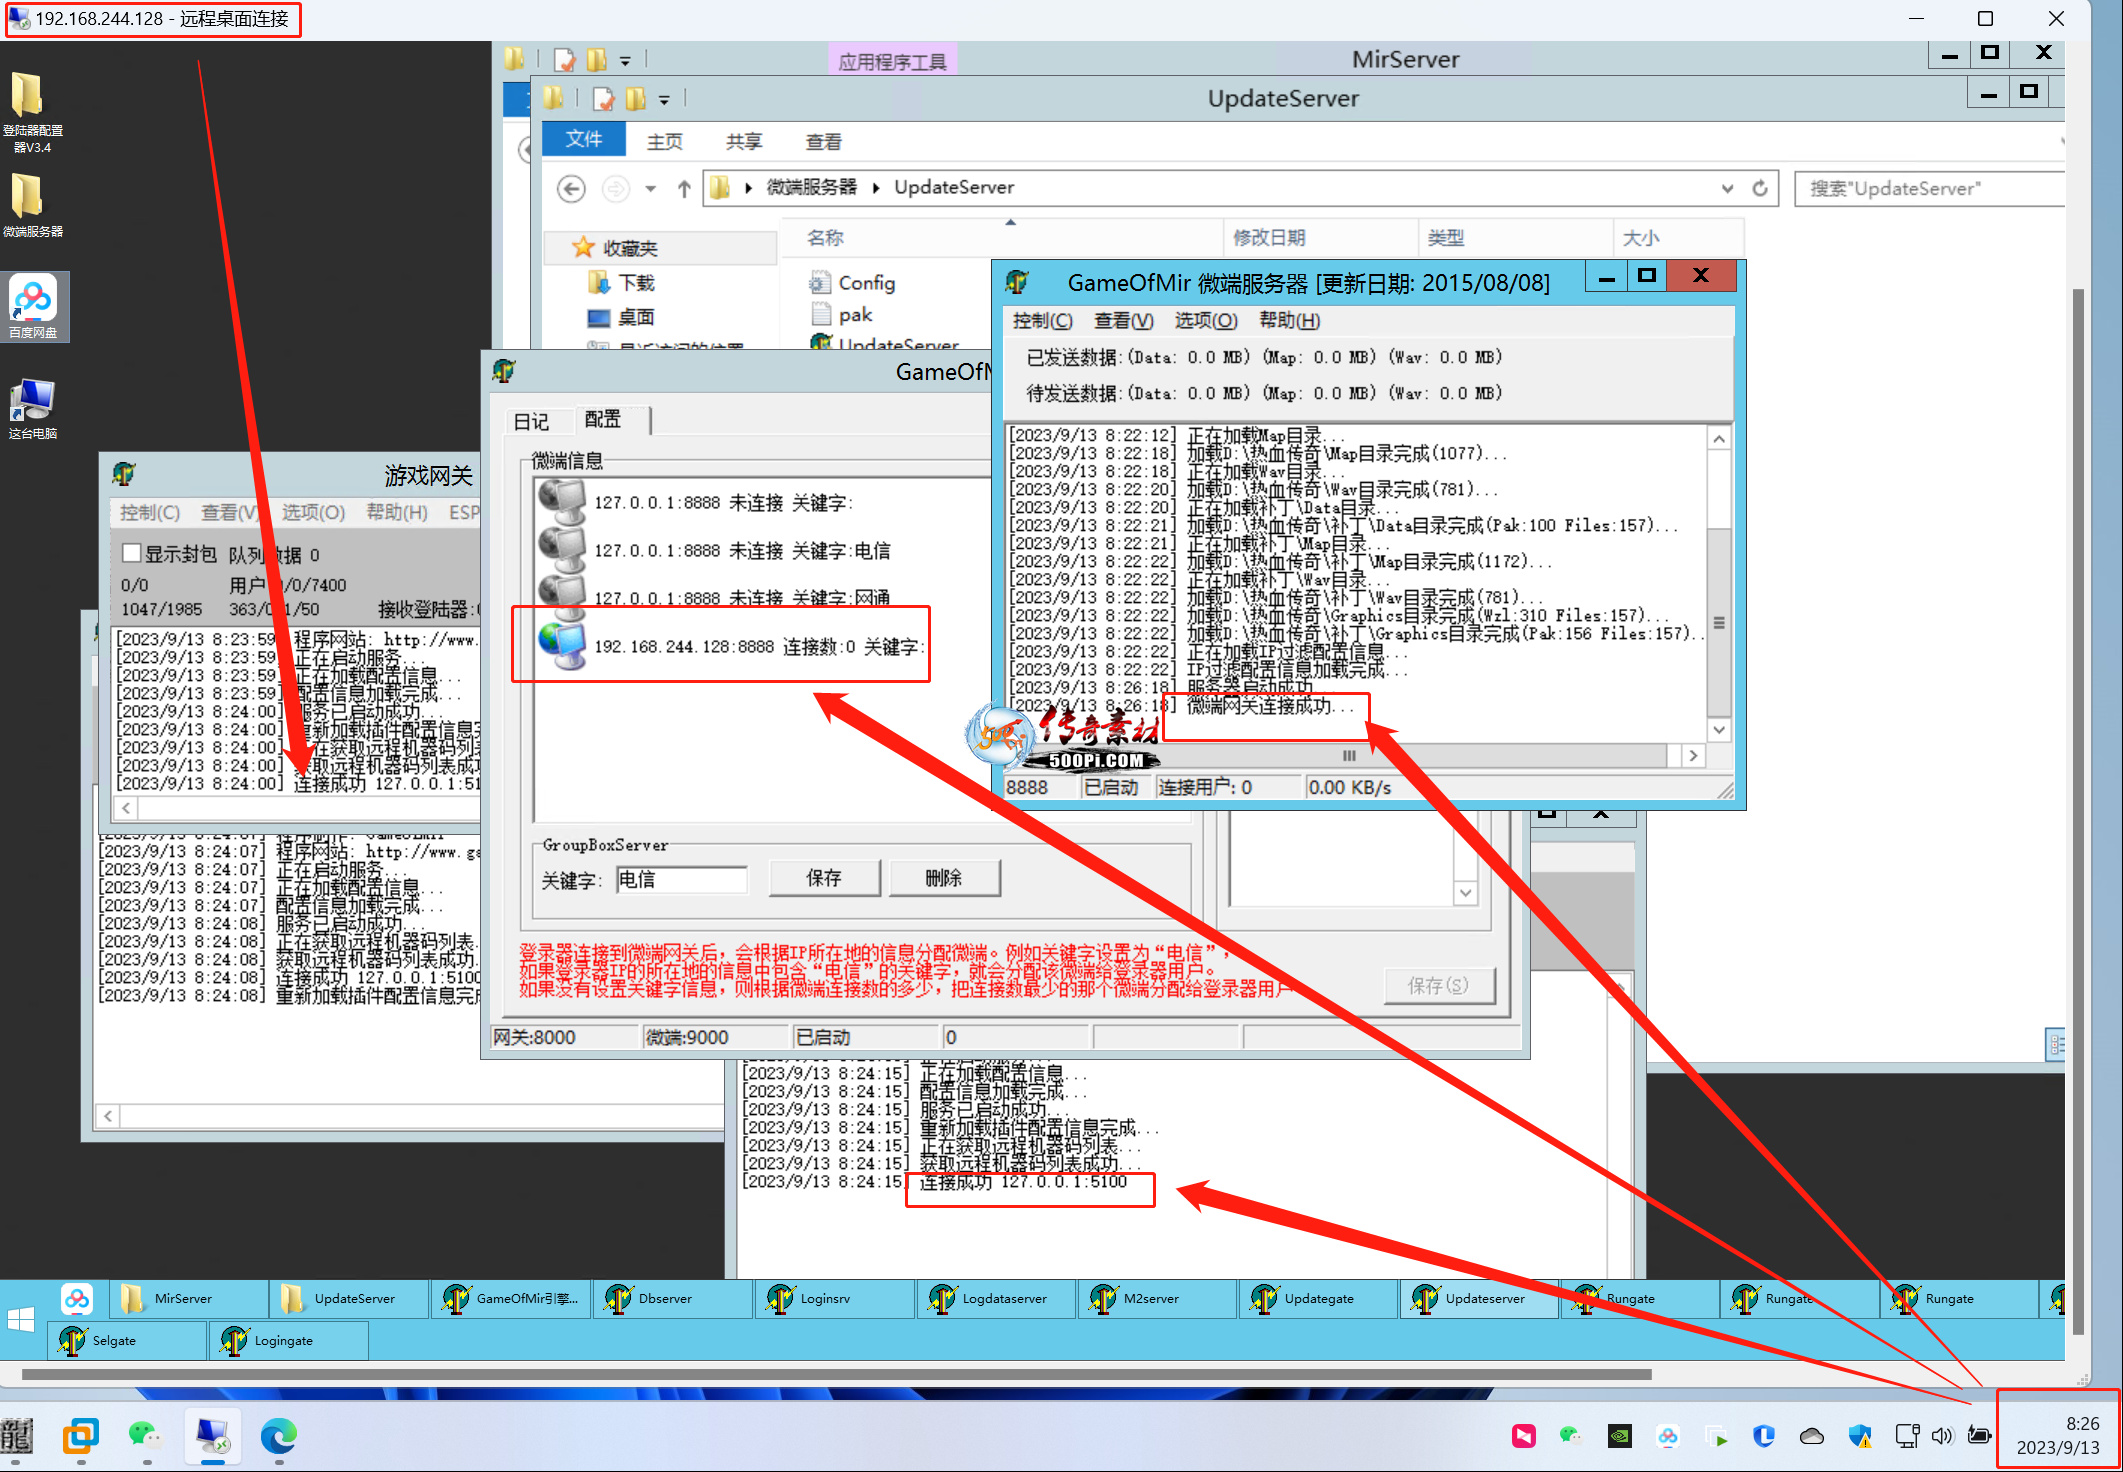The height and width of the screenshot is (1472, 2123).
Task: Open 共享 ribbon tab in UpdateServer
Action: pyautogui.click(x=744, y=141)
